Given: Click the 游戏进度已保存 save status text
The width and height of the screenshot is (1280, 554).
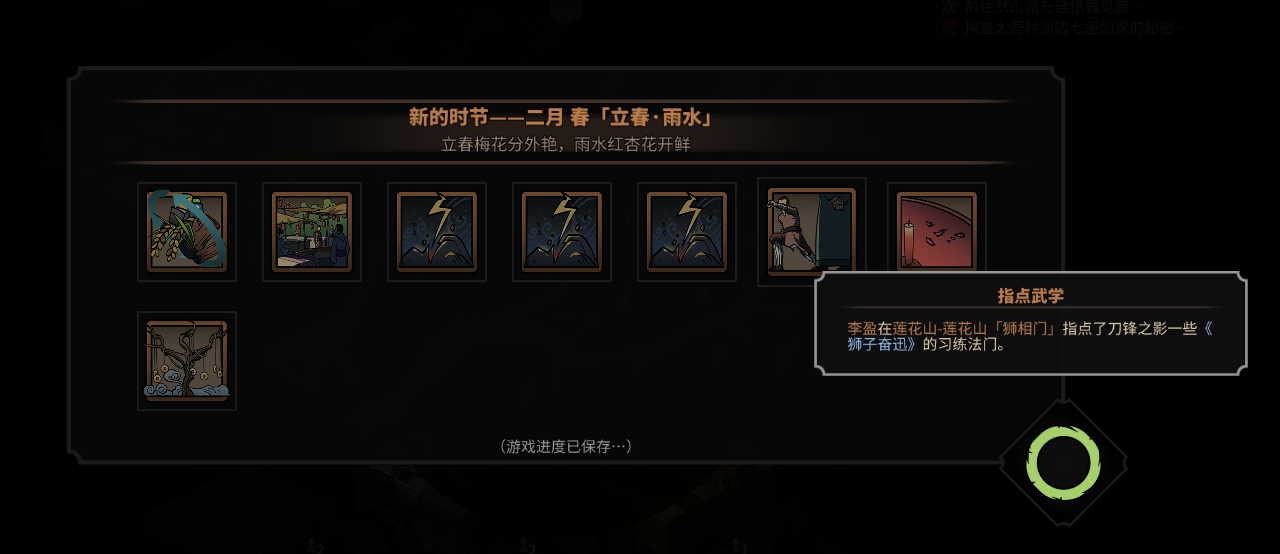Looking at the screenshot, I should [x=565, y=446].
